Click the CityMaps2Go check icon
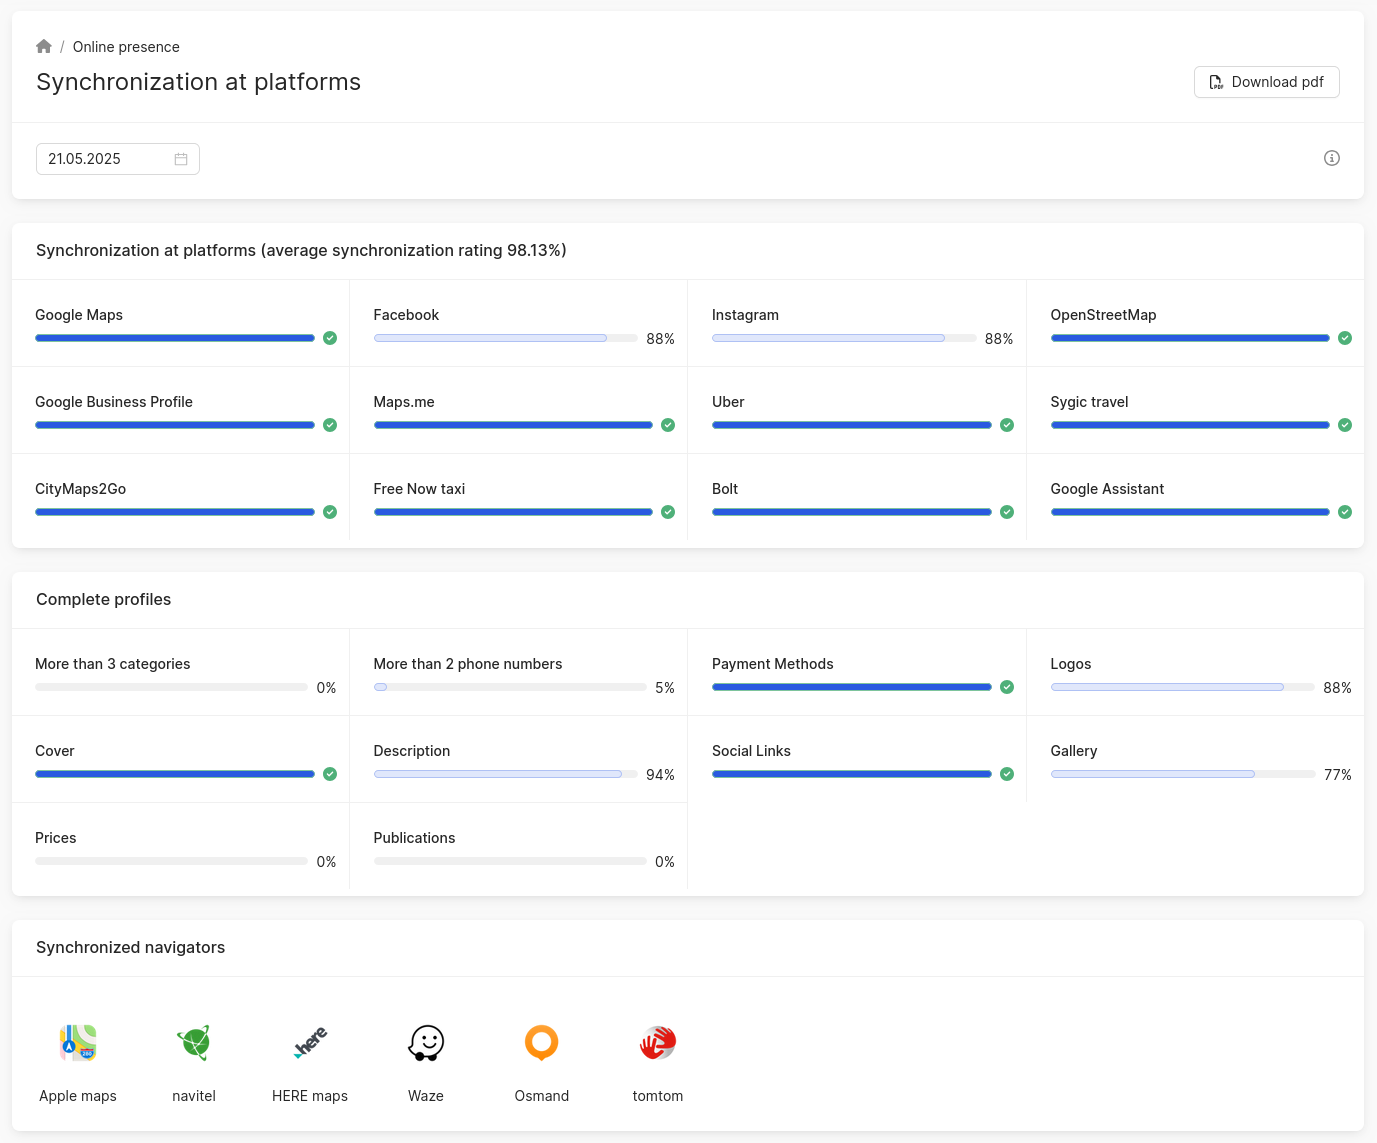Screen dimensions: 1377x1143 pyautogui.click(x=330, y=512)
